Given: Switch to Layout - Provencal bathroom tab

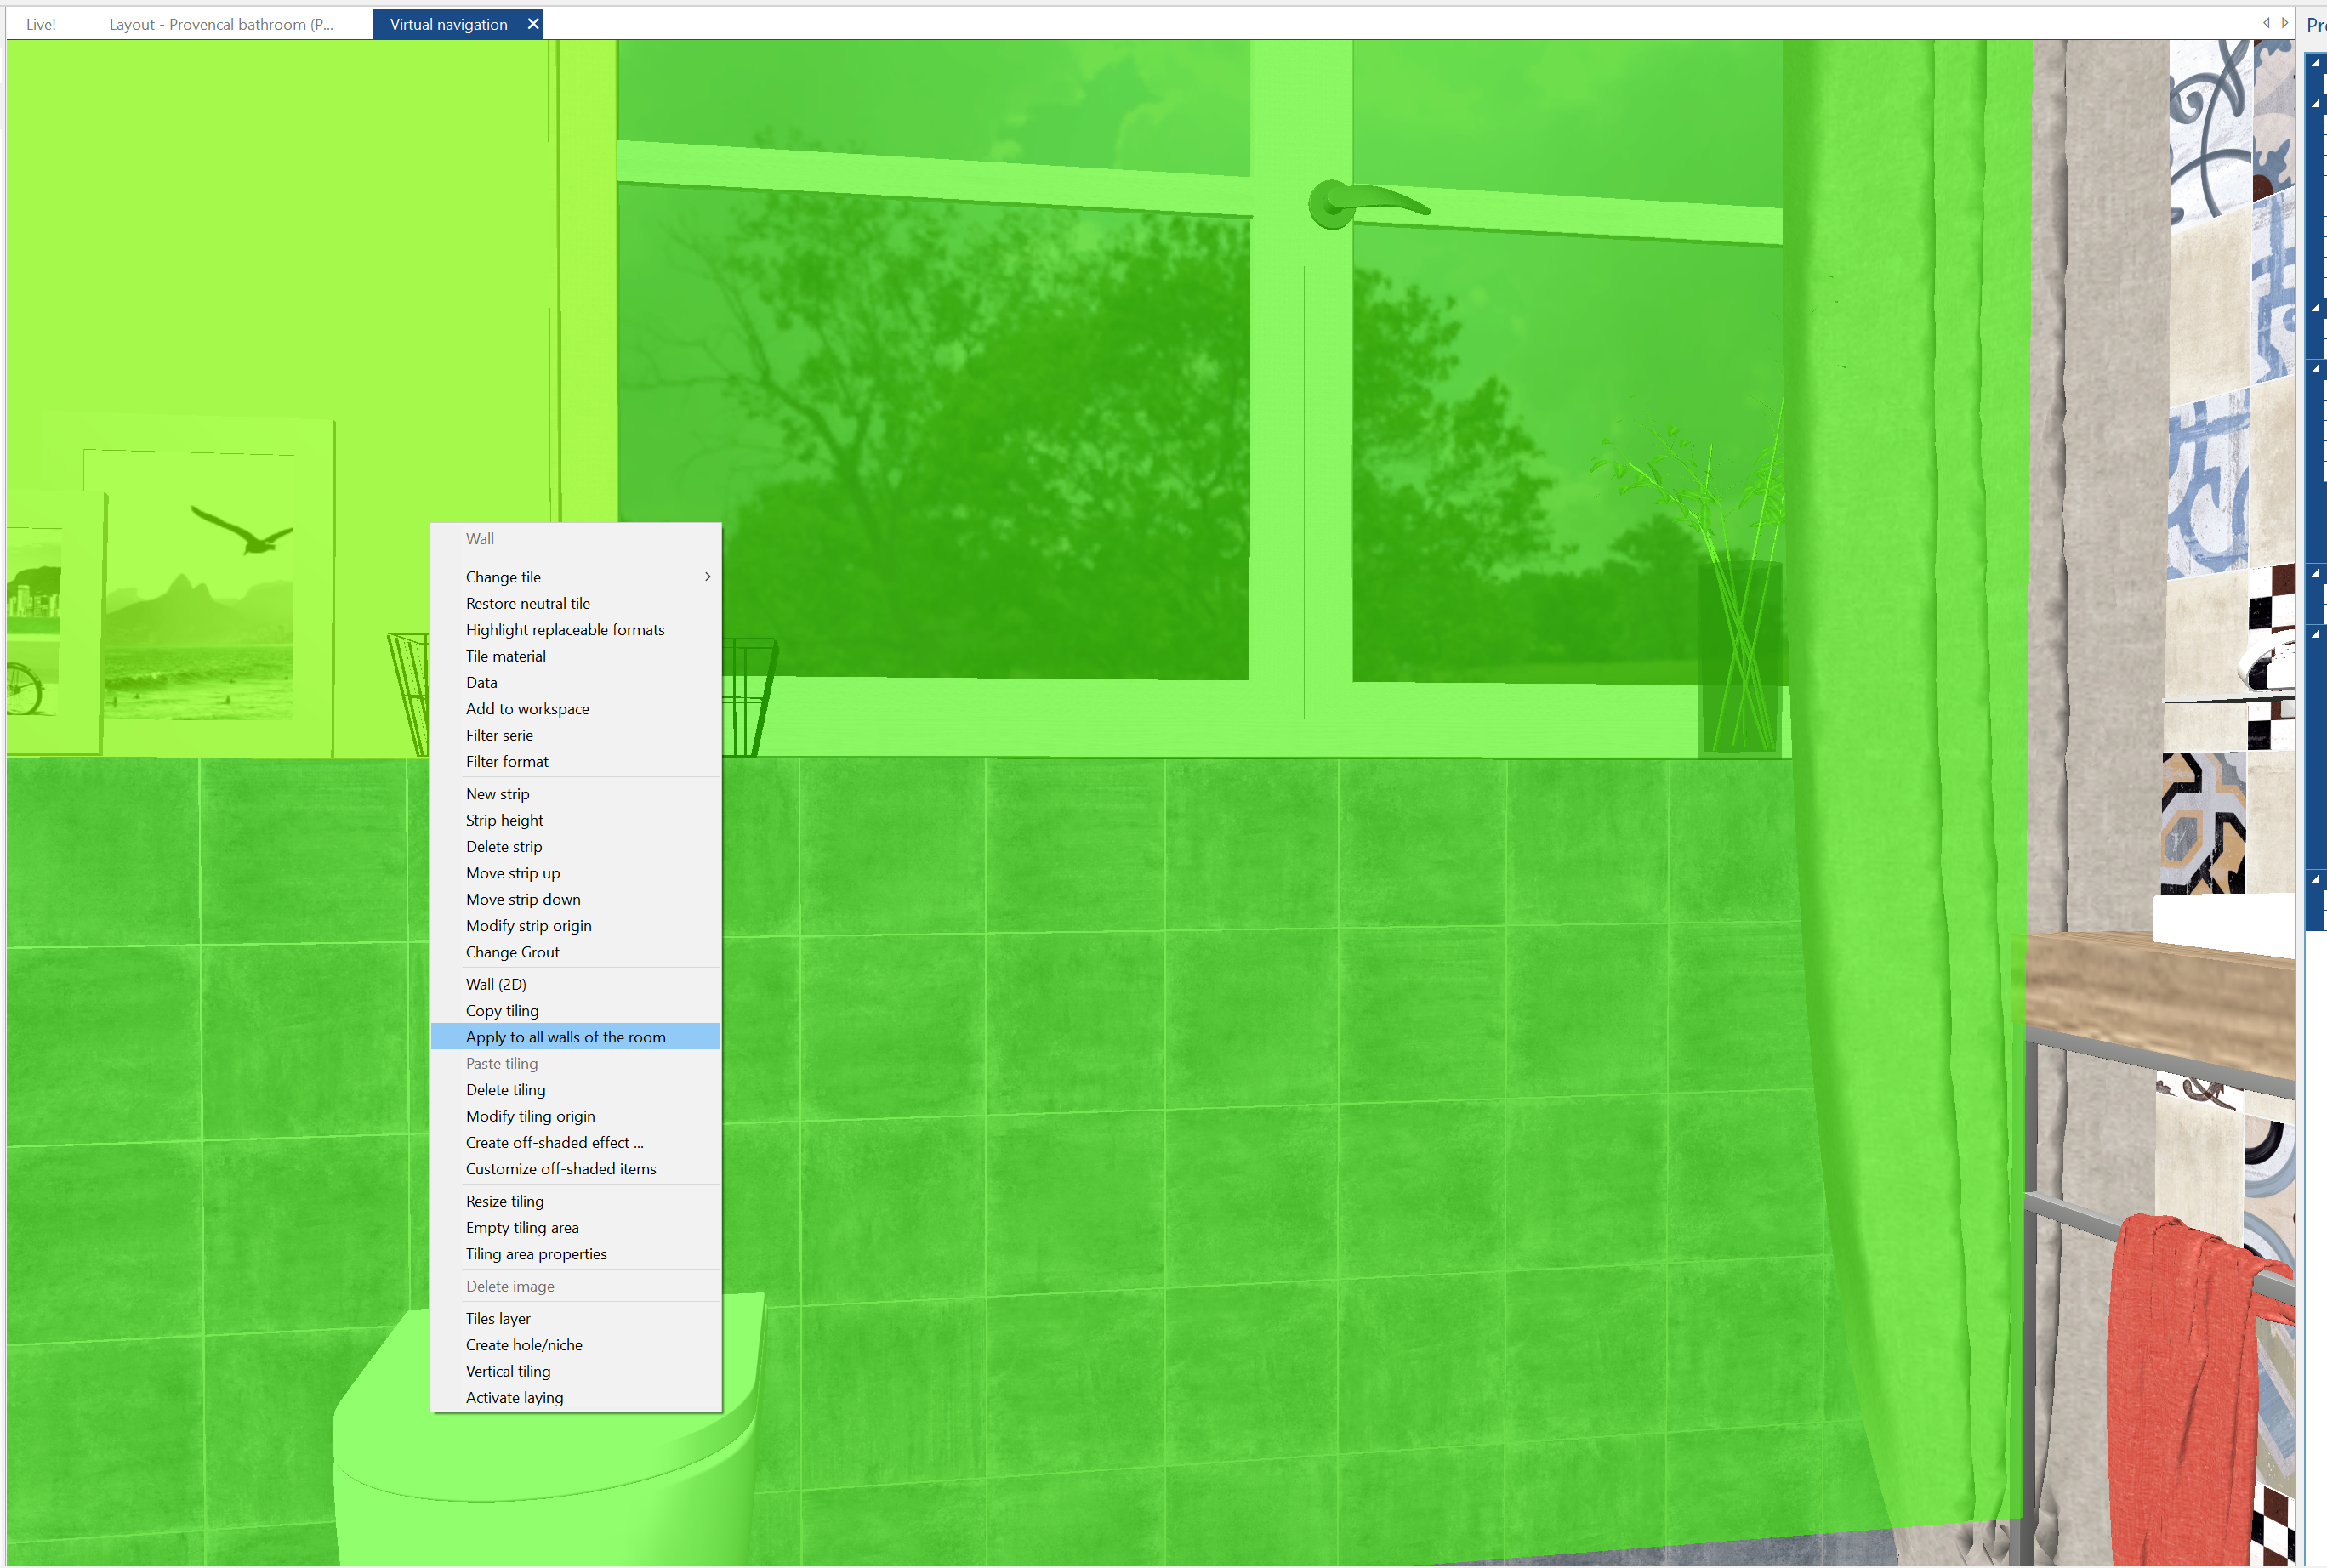Looking at the screenshot, I should (x=221, y=24).
